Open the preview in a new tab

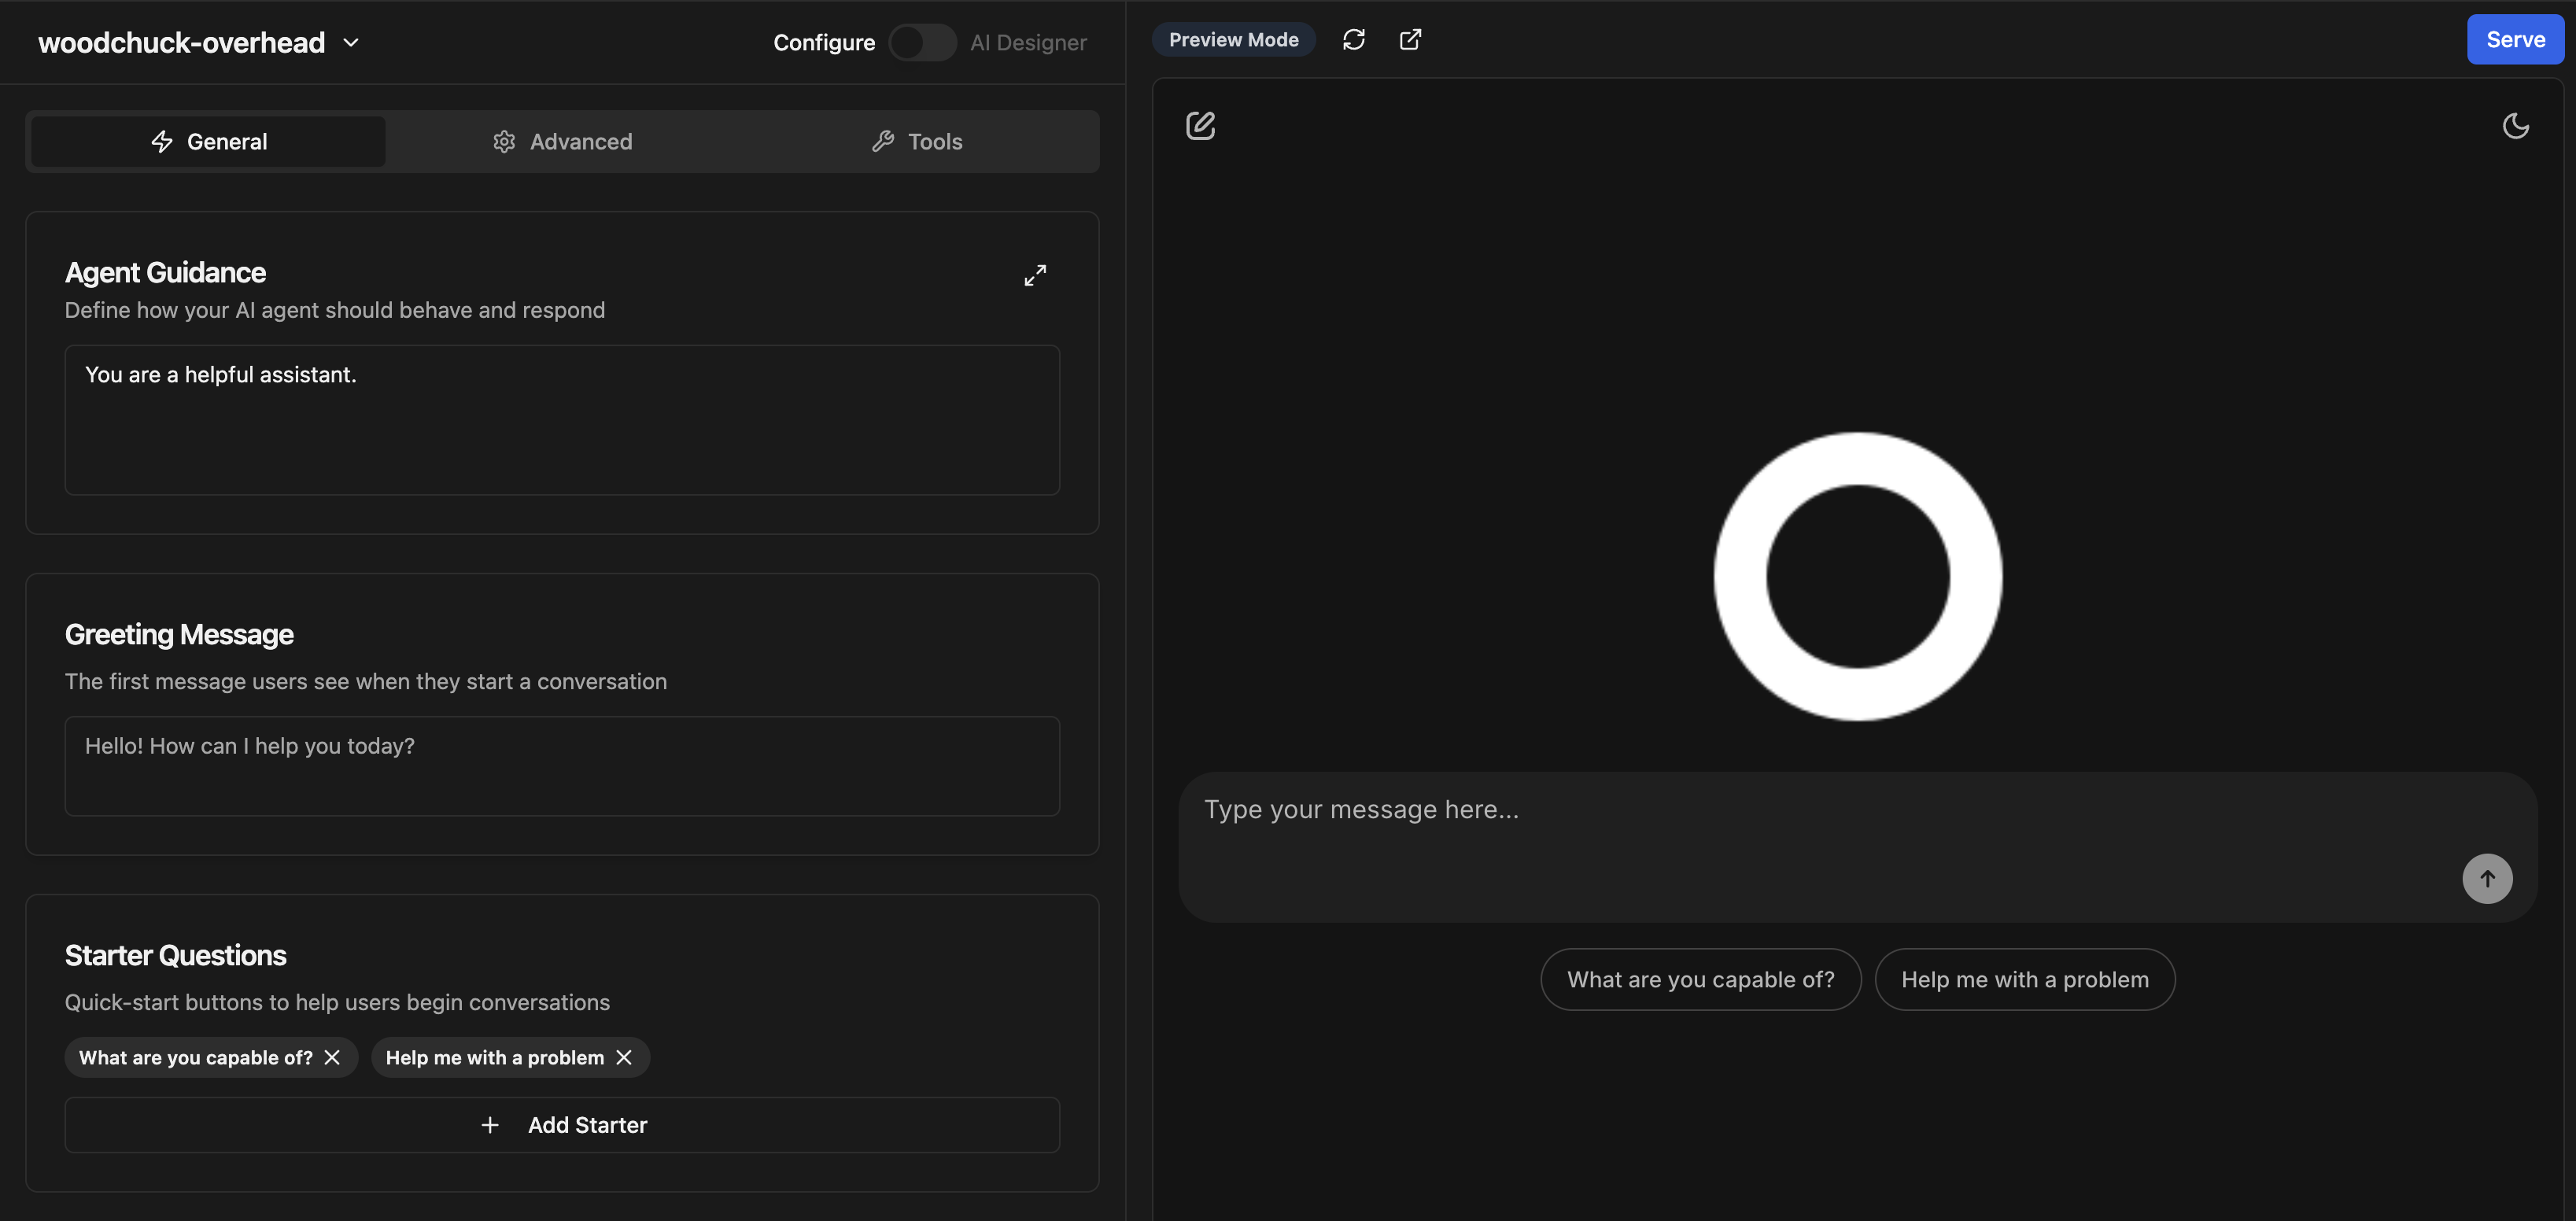click(1410, 39)
